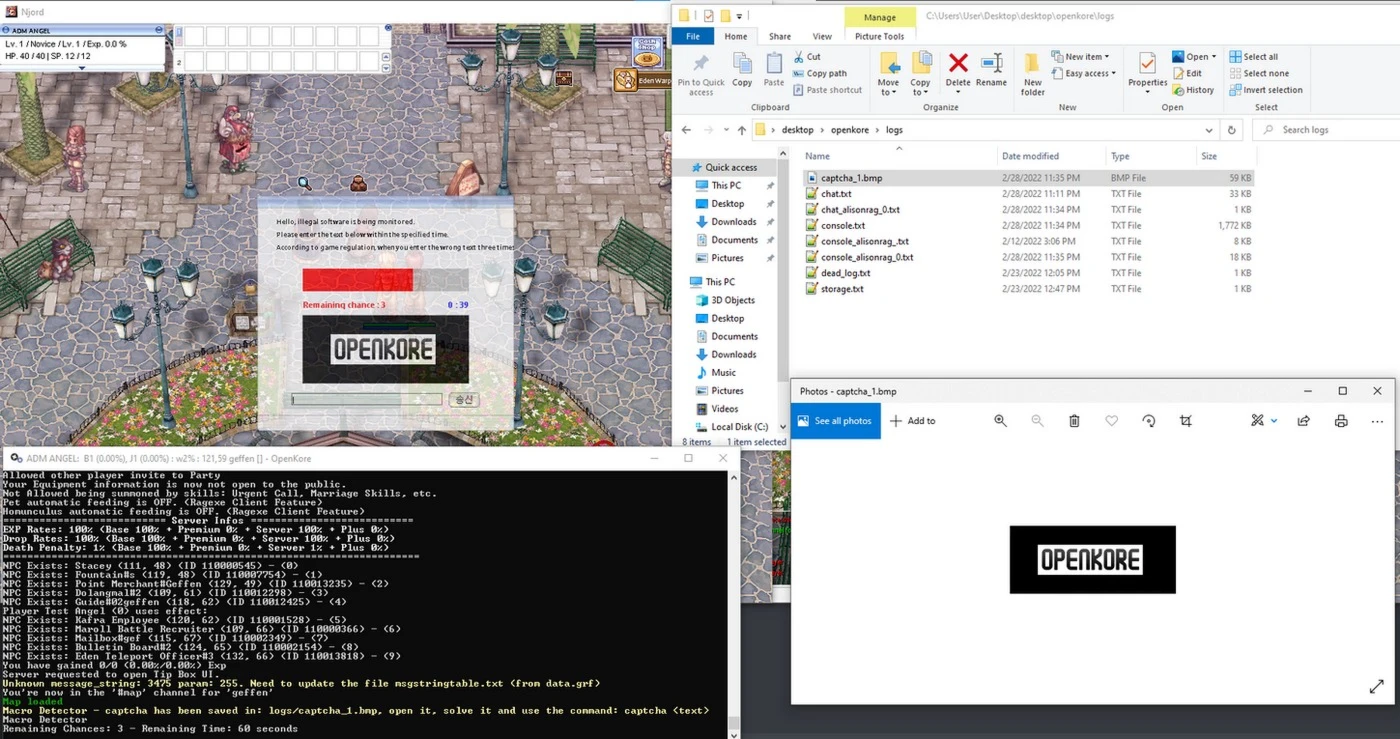Refresh the logs folder view

(1232, 130)
